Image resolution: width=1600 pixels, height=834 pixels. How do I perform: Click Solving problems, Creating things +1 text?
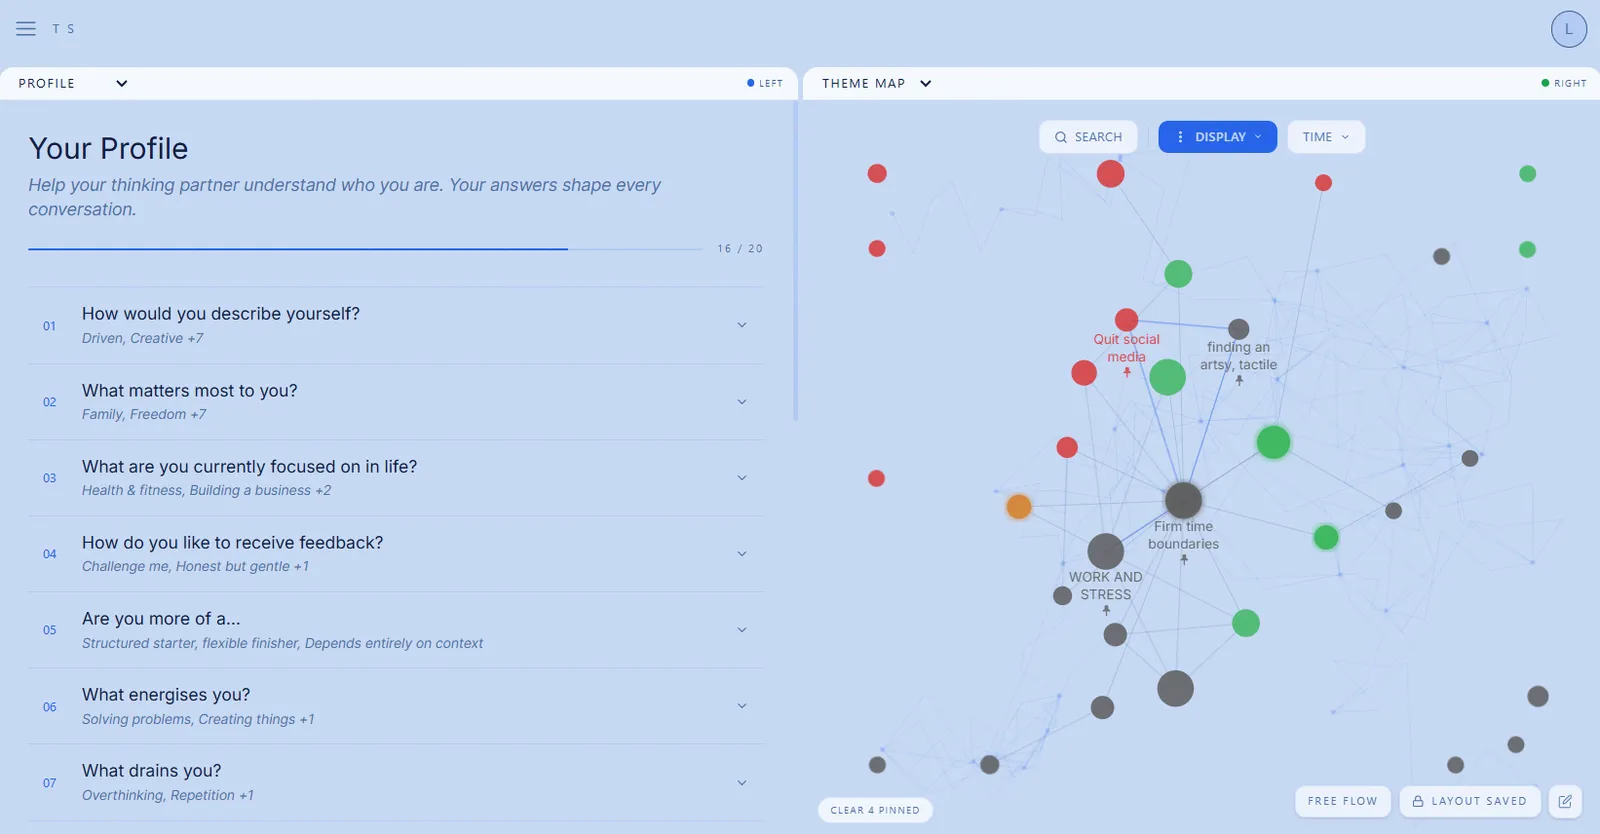198,719
